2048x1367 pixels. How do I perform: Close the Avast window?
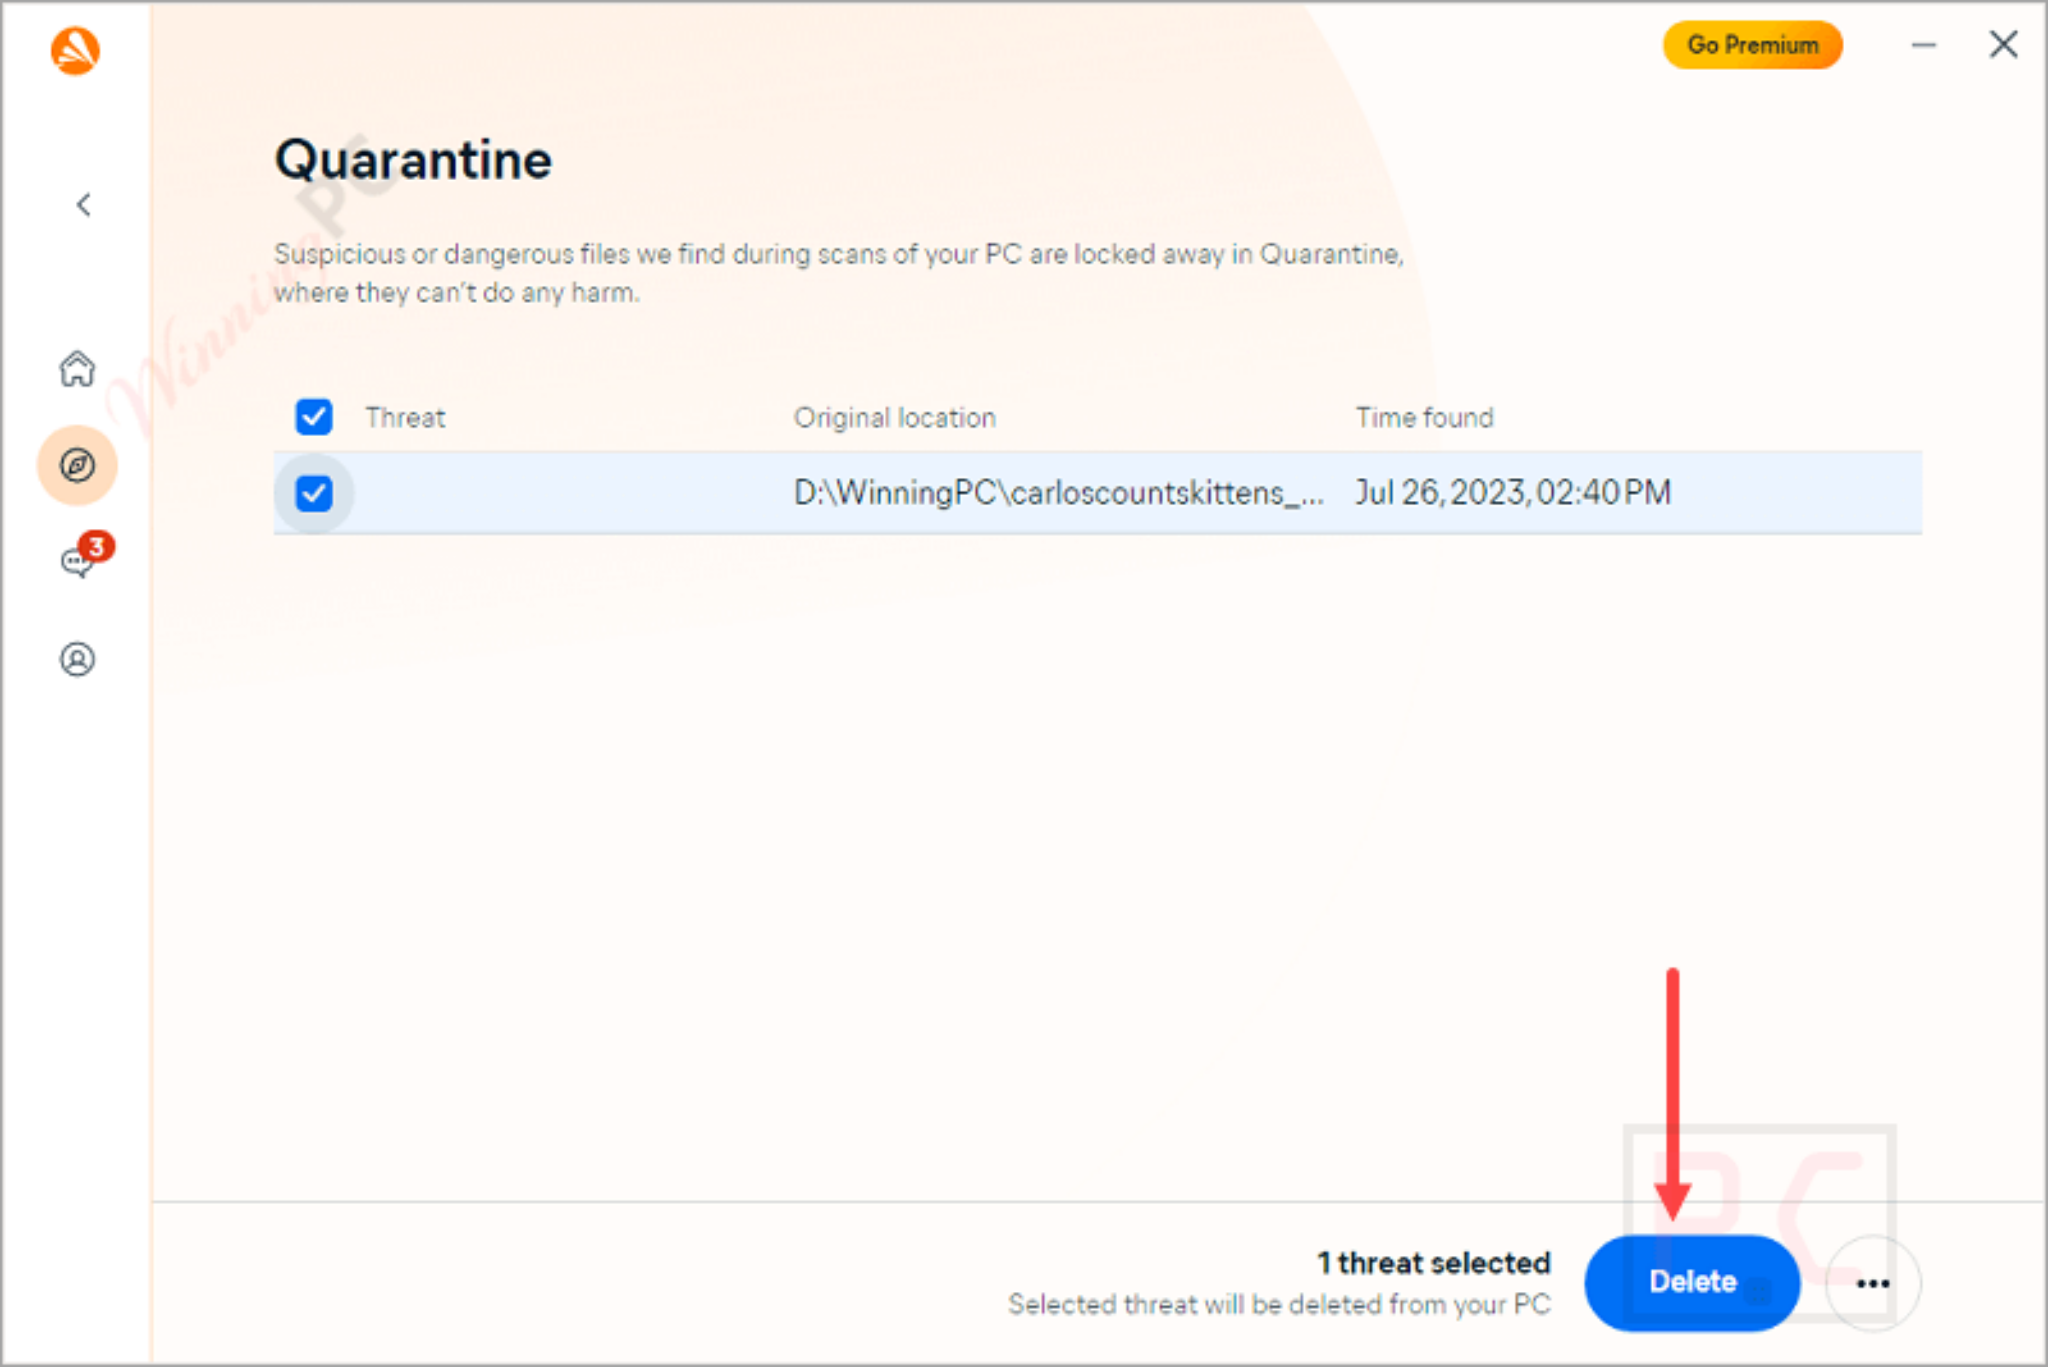click(2003, 44)
